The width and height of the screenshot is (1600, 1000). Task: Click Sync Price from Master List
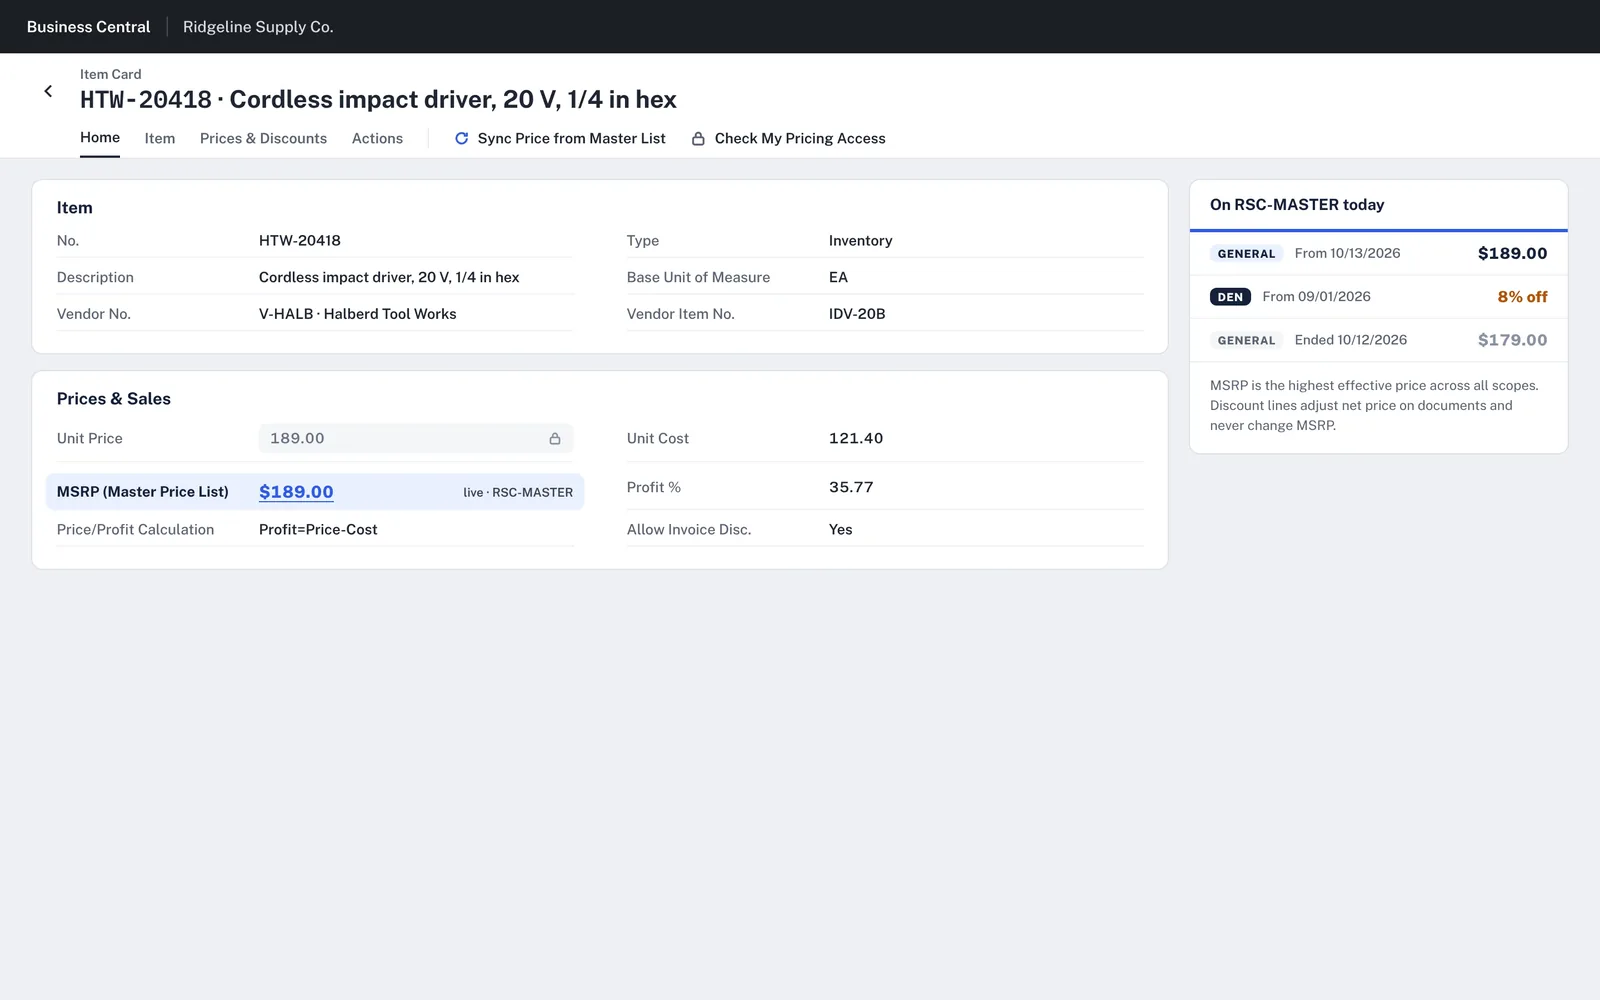coord(560,139)
